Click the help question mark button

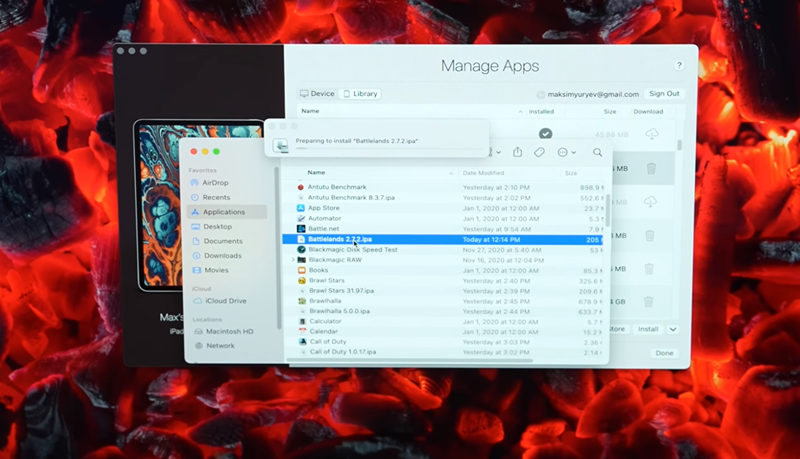[x=679, y=65]
